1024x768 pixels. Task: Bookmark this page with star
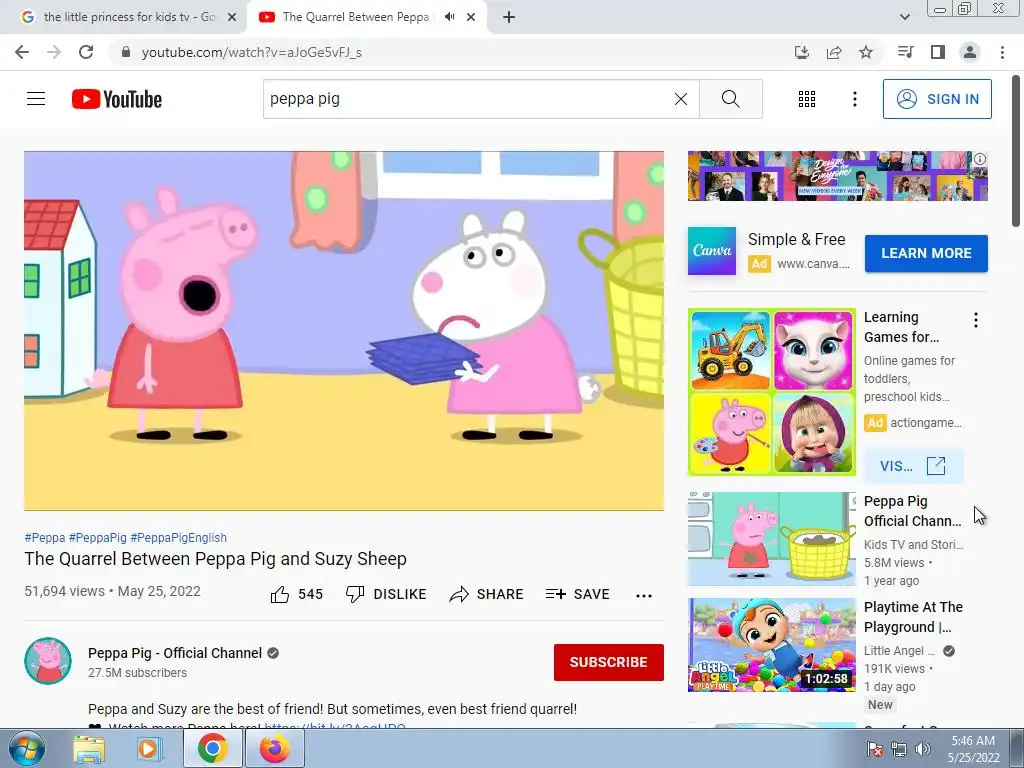pyautogui.click(x=866, y=52)
